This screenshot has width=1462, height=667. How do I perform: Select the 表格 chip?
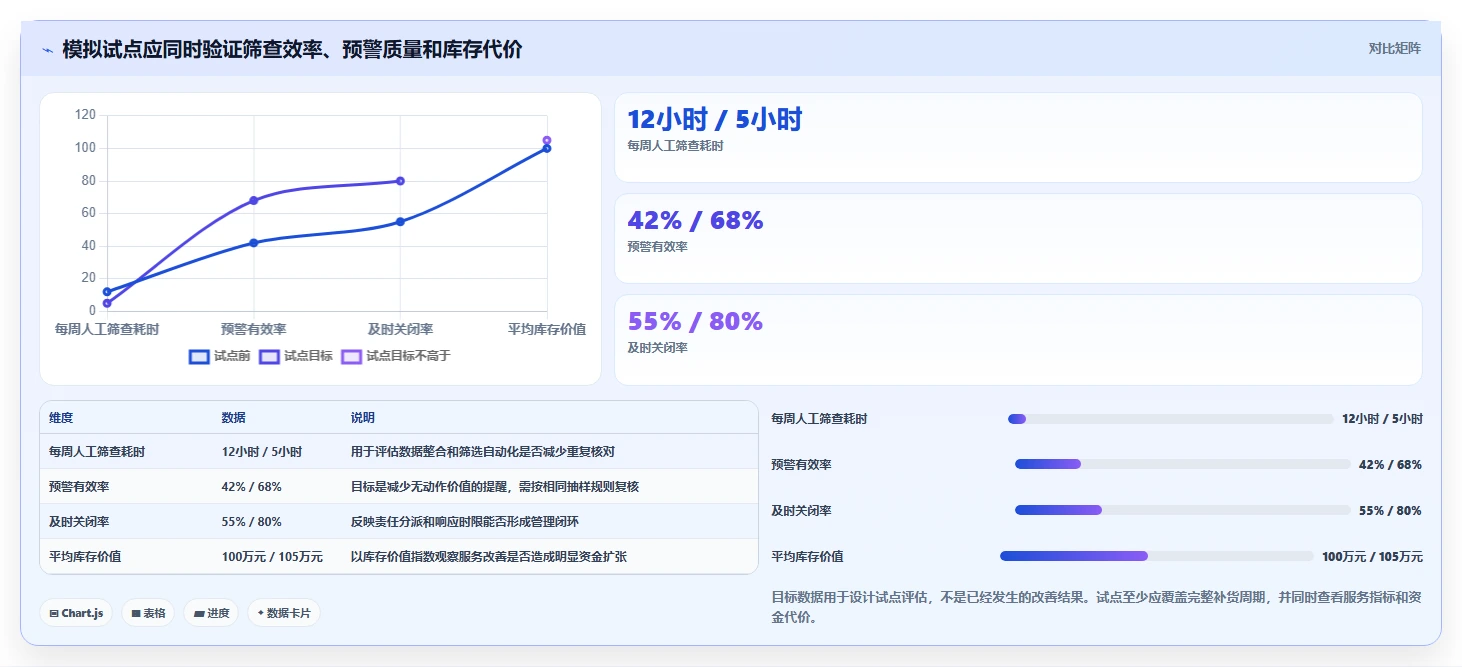point(148,613)
